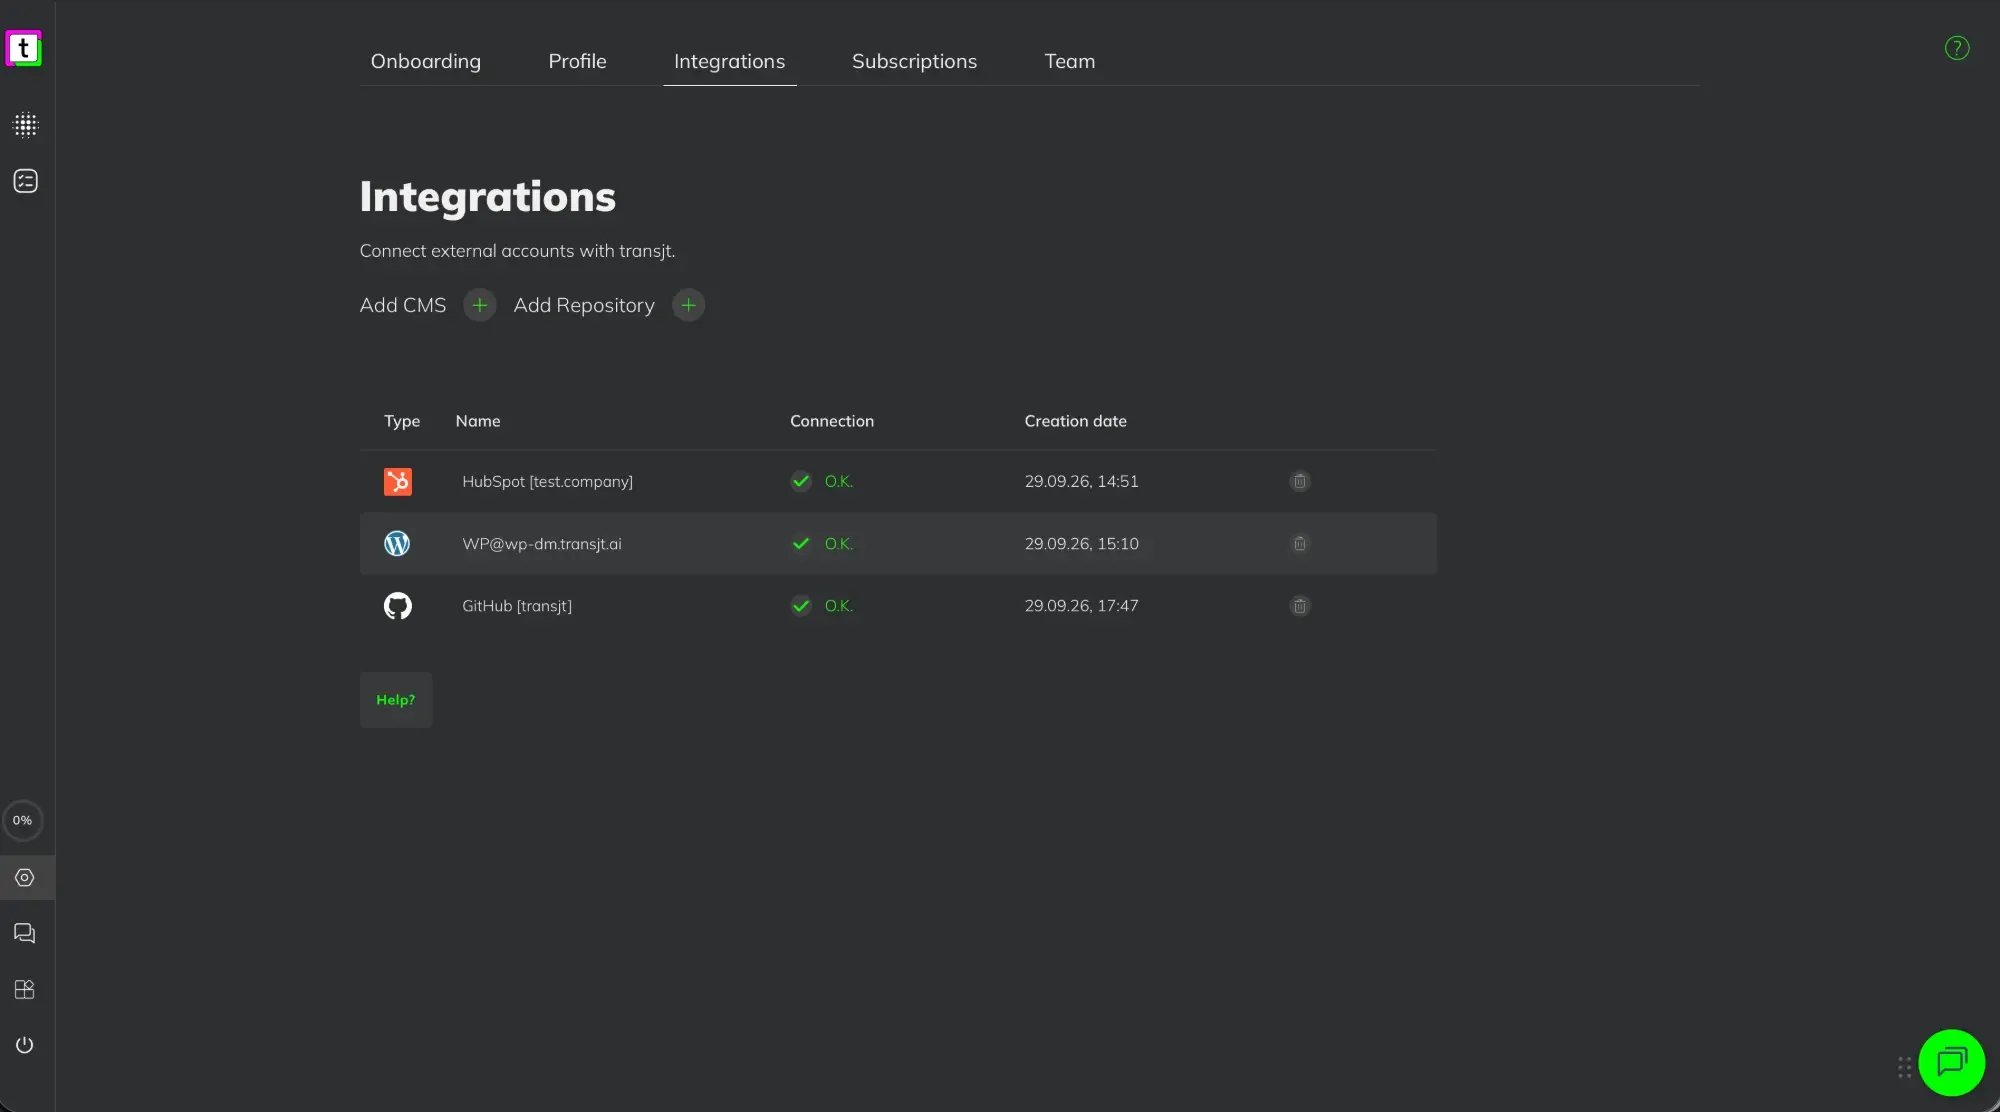Select the WP@wp-dm.transjt.ai name
Viewport: 2000px width, 1112px height.
pos(541,543)
